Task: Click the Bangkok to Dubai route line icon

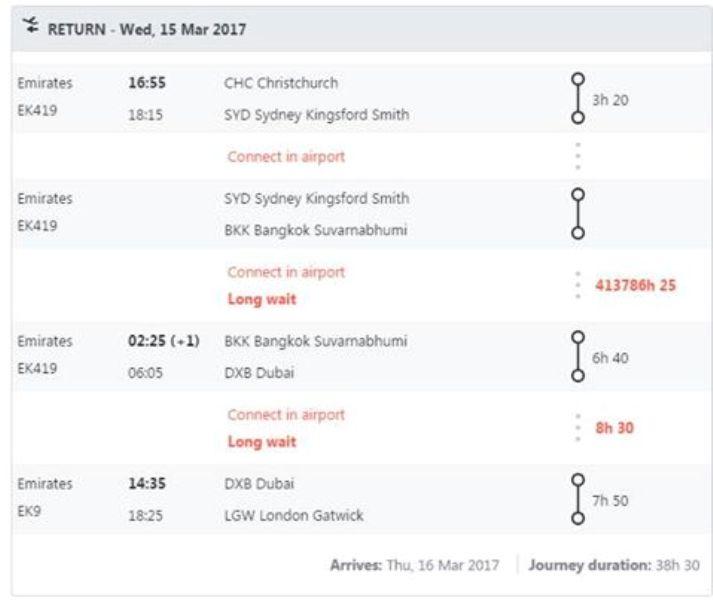Action: pos(577,356)
